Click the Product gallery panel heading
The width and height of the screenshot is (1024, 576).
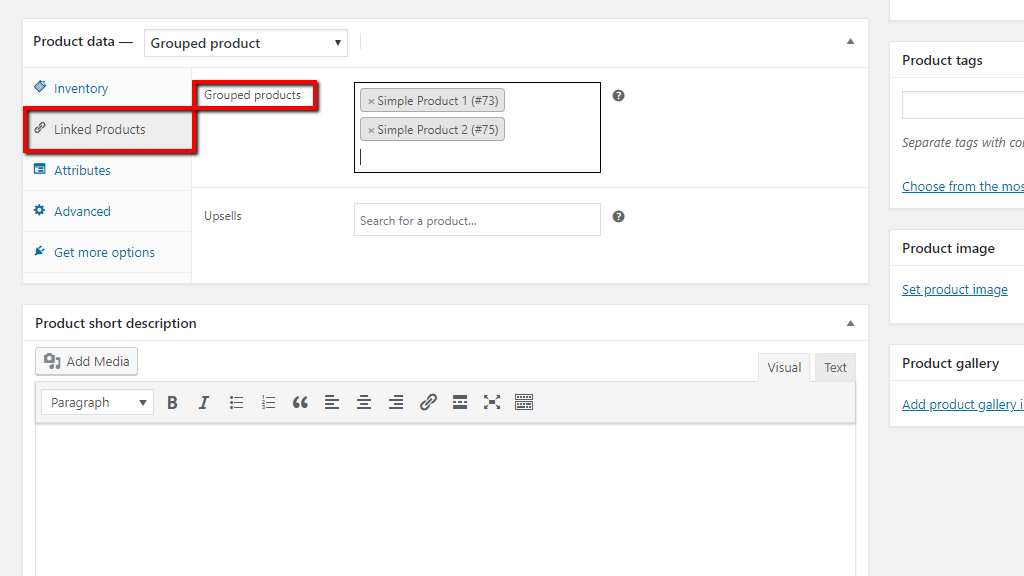coord(950,363)
